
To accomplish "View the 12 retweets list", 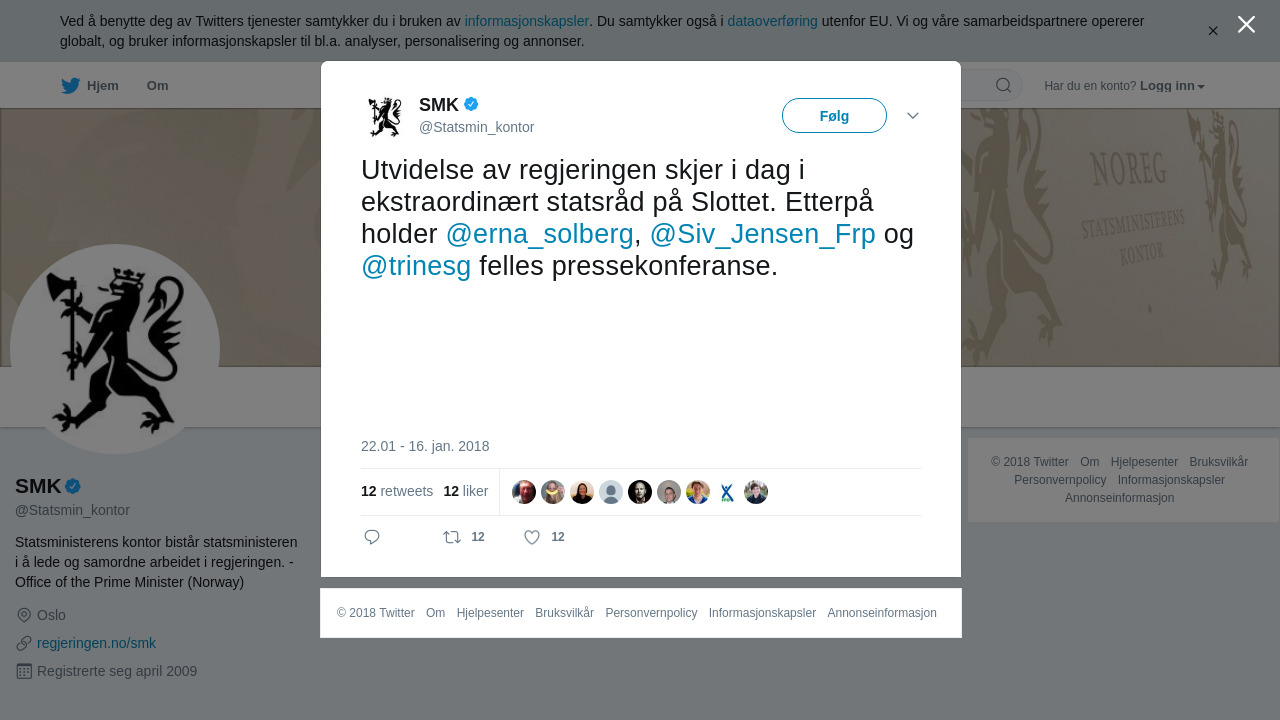I will pos(397,491).
